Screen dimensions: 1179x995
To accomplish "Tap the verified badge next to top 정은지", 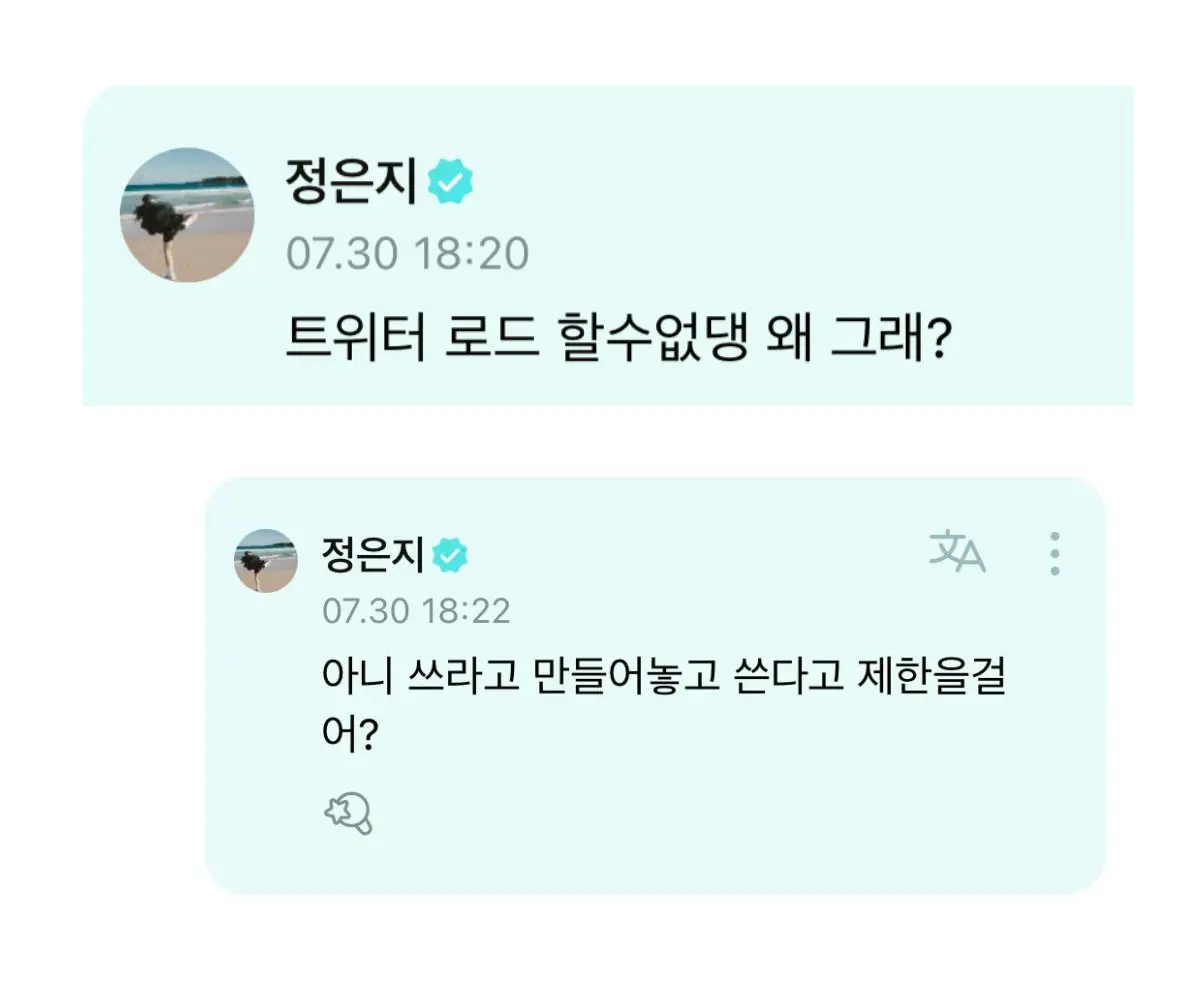I will point(450,181).
